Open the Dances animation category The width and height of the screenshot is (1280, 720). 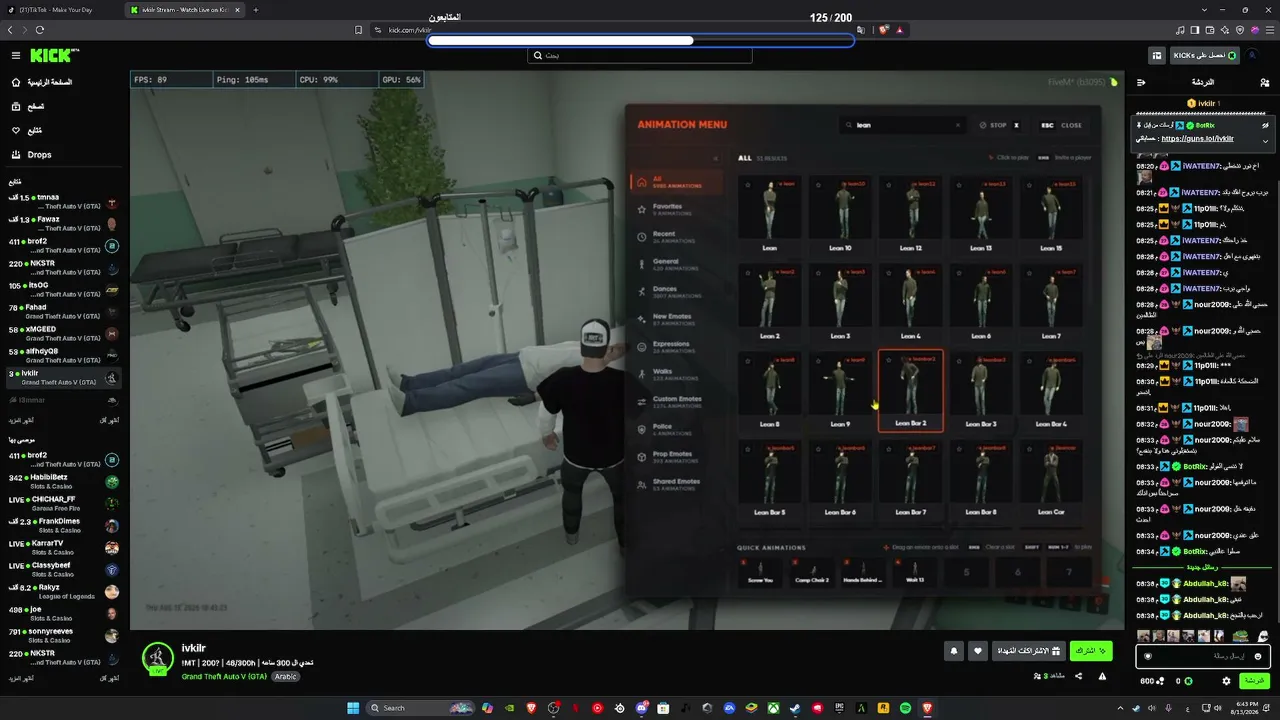pos(677,292)
